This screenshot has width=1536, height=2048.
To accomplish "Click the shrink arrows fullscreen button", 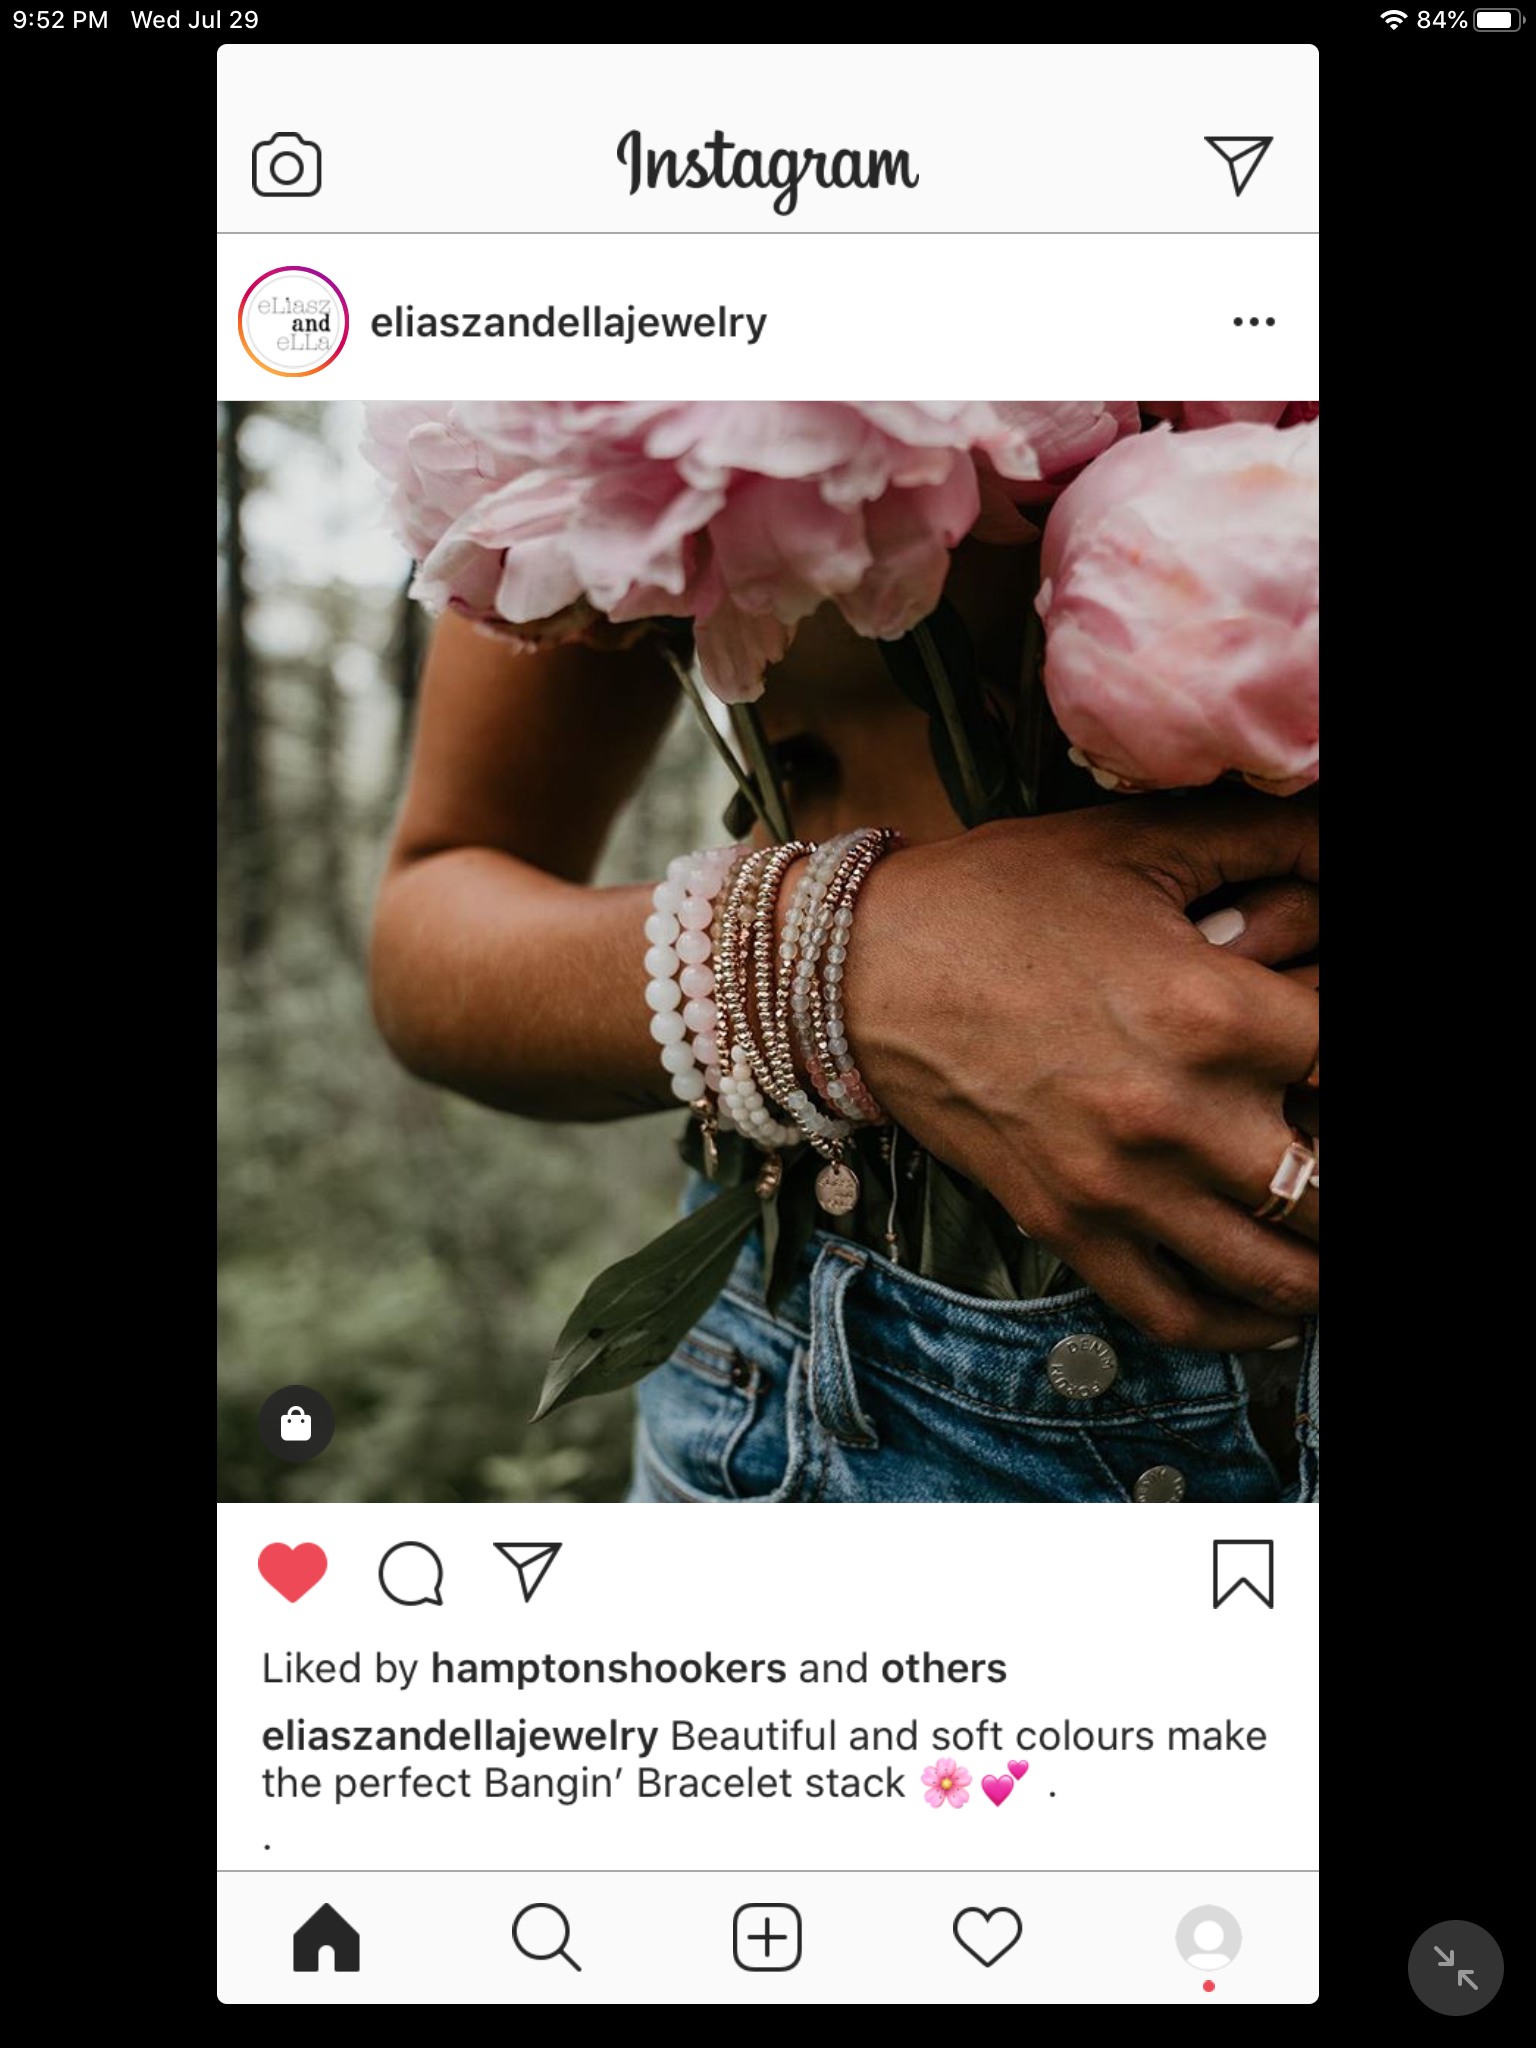I will pos(1455,1968).
